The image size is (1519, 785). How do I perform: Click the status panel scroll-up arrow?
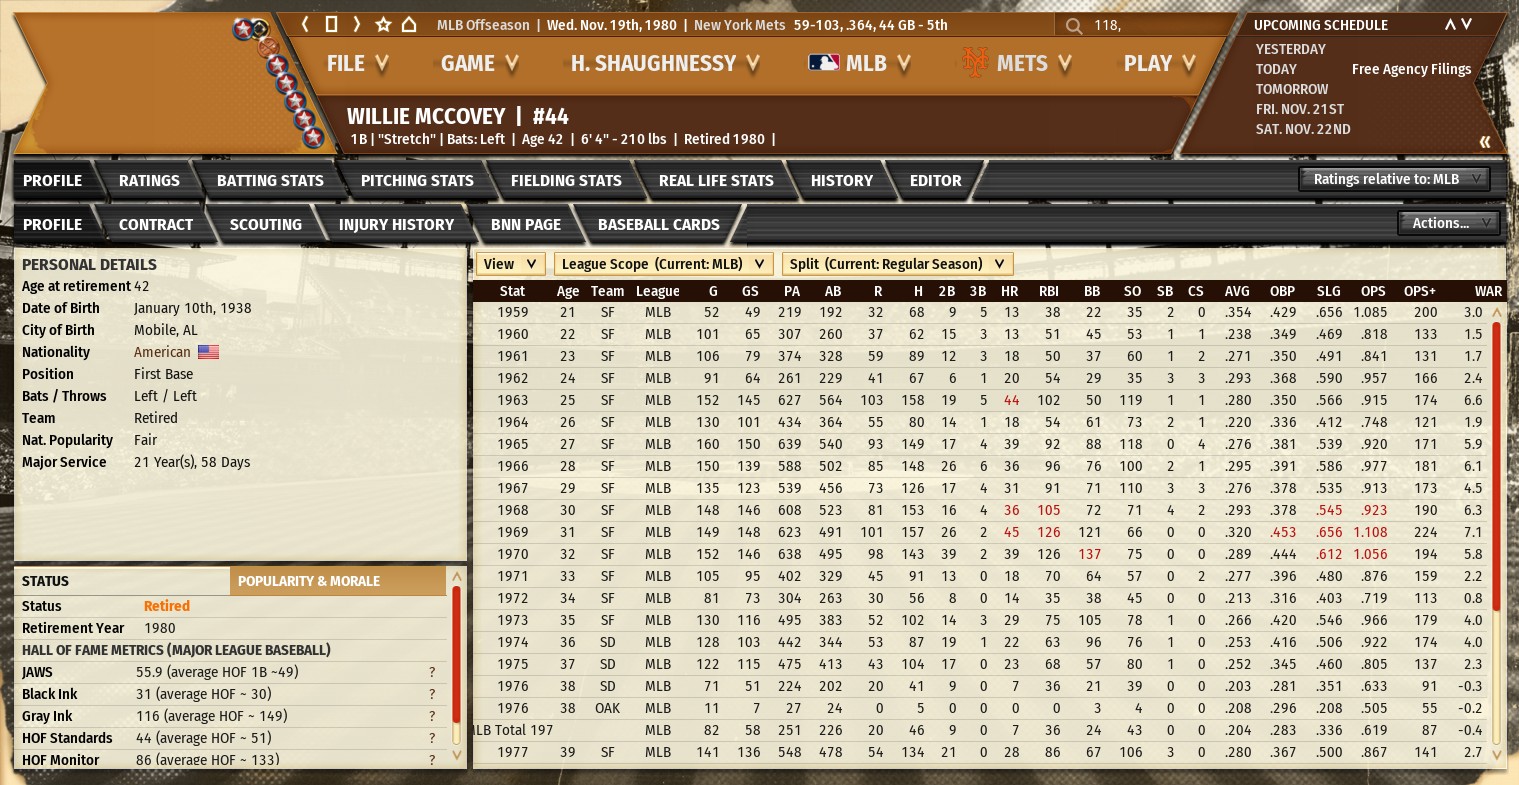457,577
